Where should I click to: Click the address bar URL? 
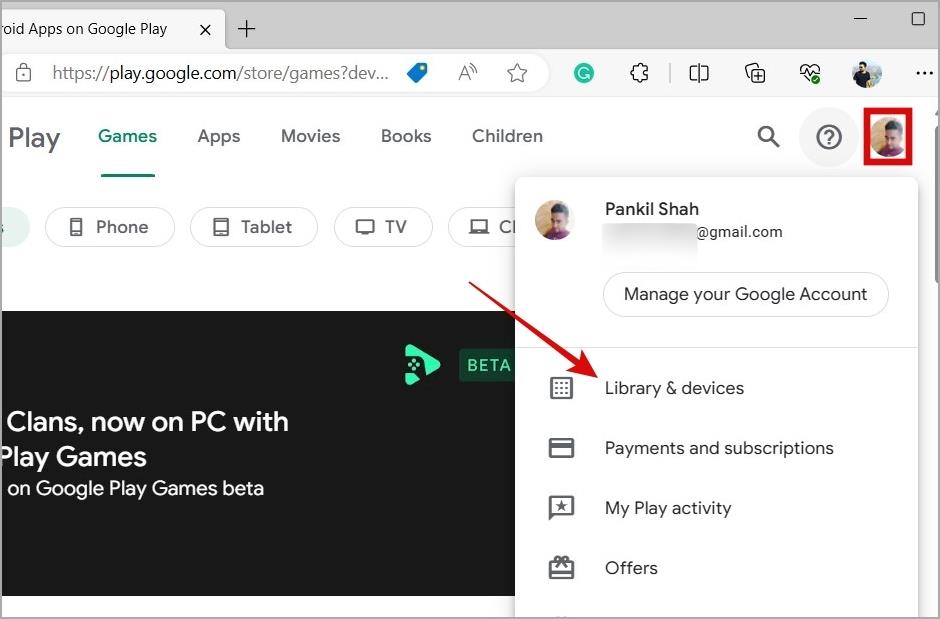click(x=221, y=73)
